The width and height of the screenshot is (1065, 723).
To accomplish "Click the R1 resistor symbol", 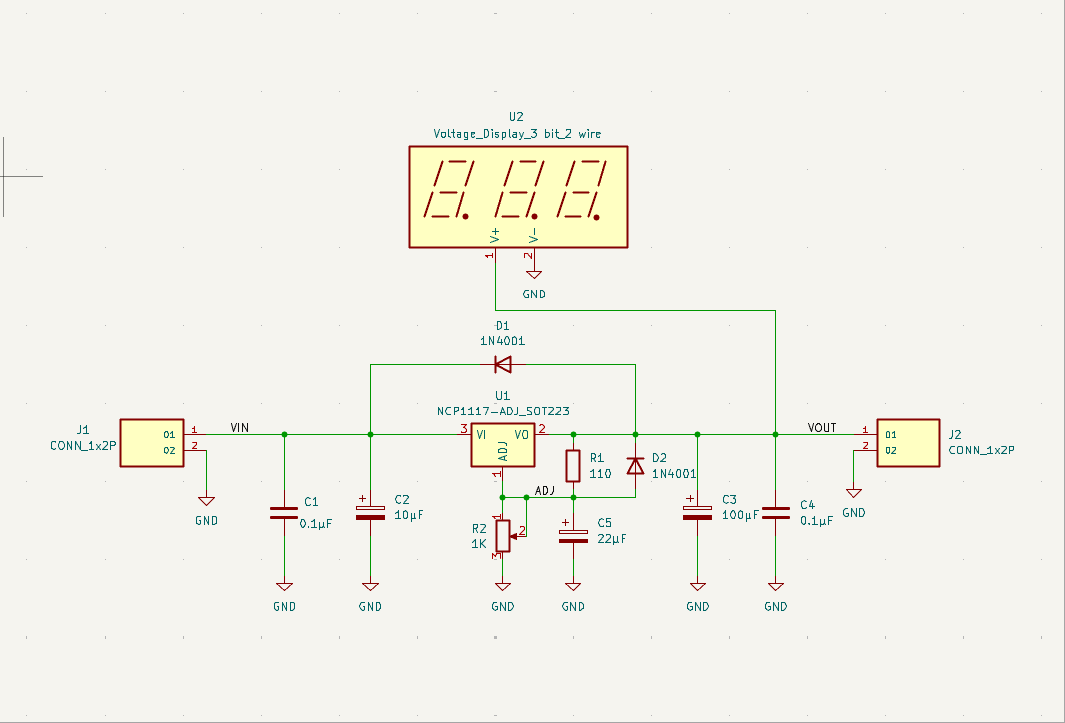I will [573, 466].
